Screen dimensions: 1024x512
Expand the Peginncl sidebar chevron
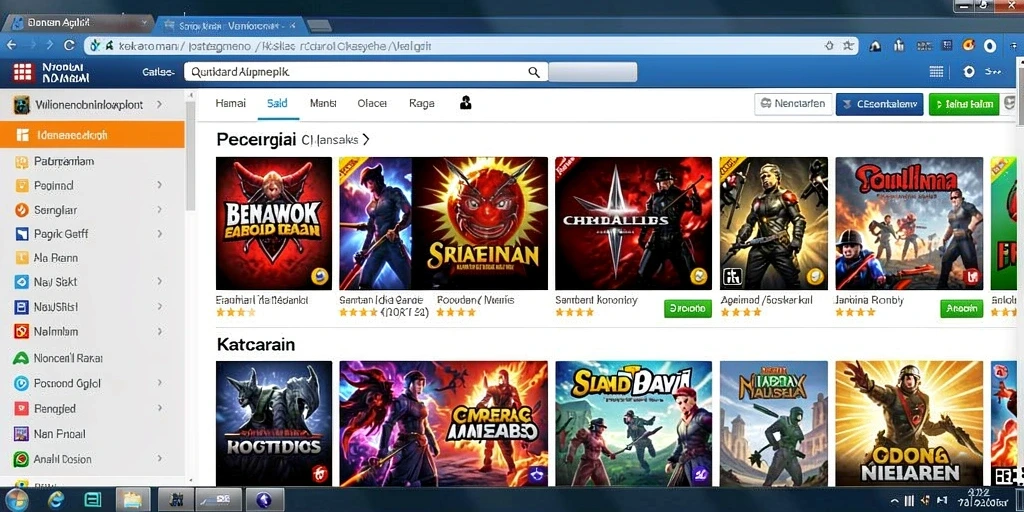[x=159, y=185]
